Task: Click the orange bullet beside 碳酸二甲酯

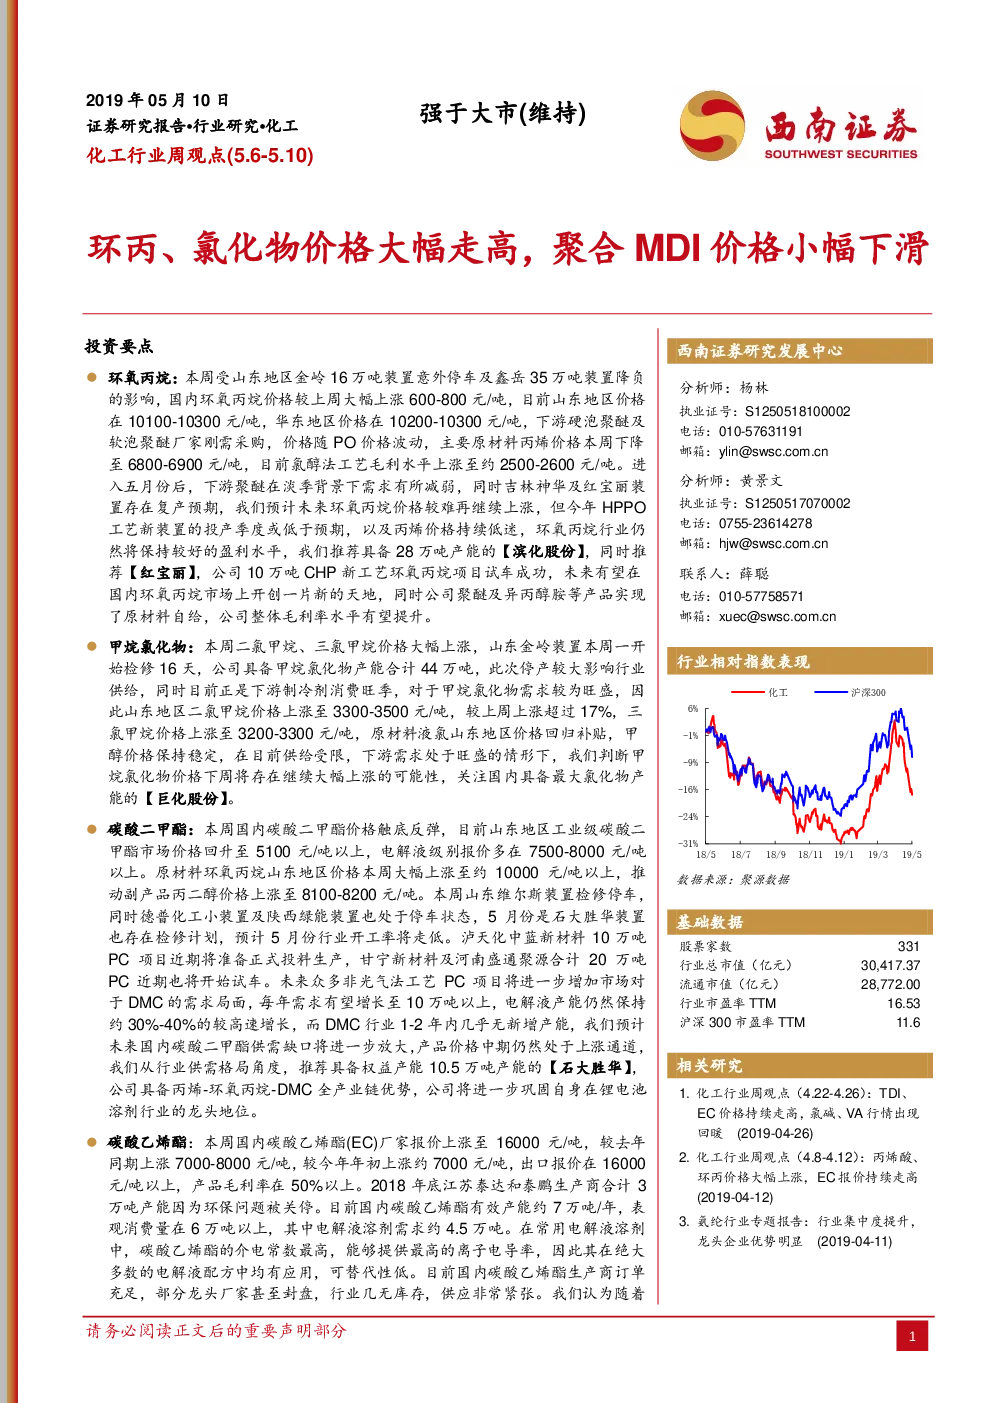Action: point(92,830)
